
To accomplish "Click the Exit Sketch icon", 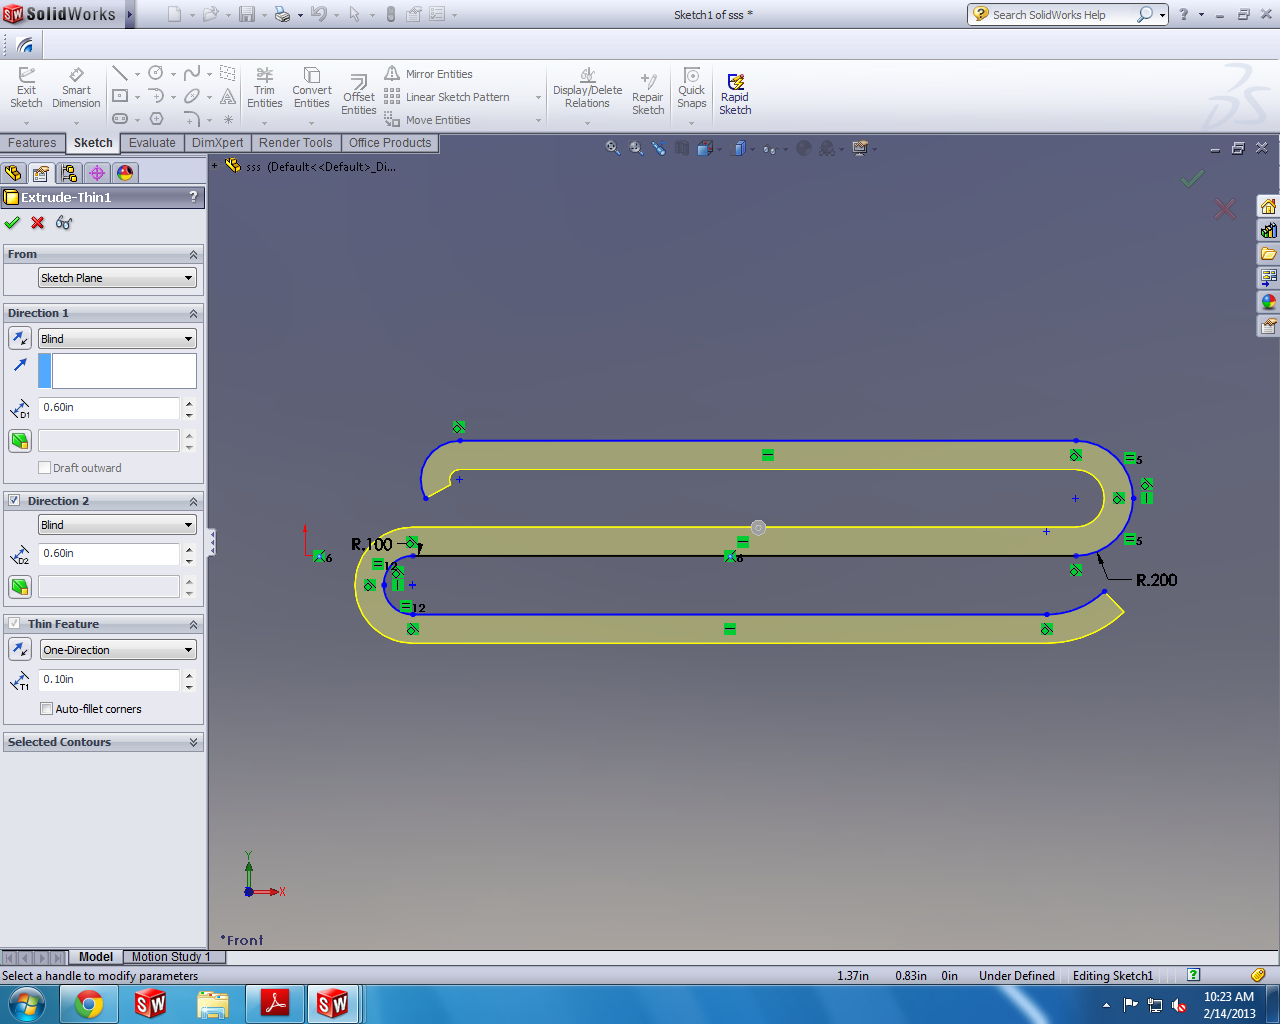I will point(26,88).
